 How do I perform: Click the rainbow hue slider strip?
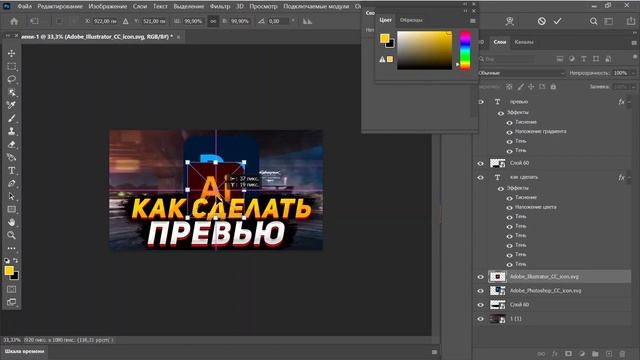[465, 50]
